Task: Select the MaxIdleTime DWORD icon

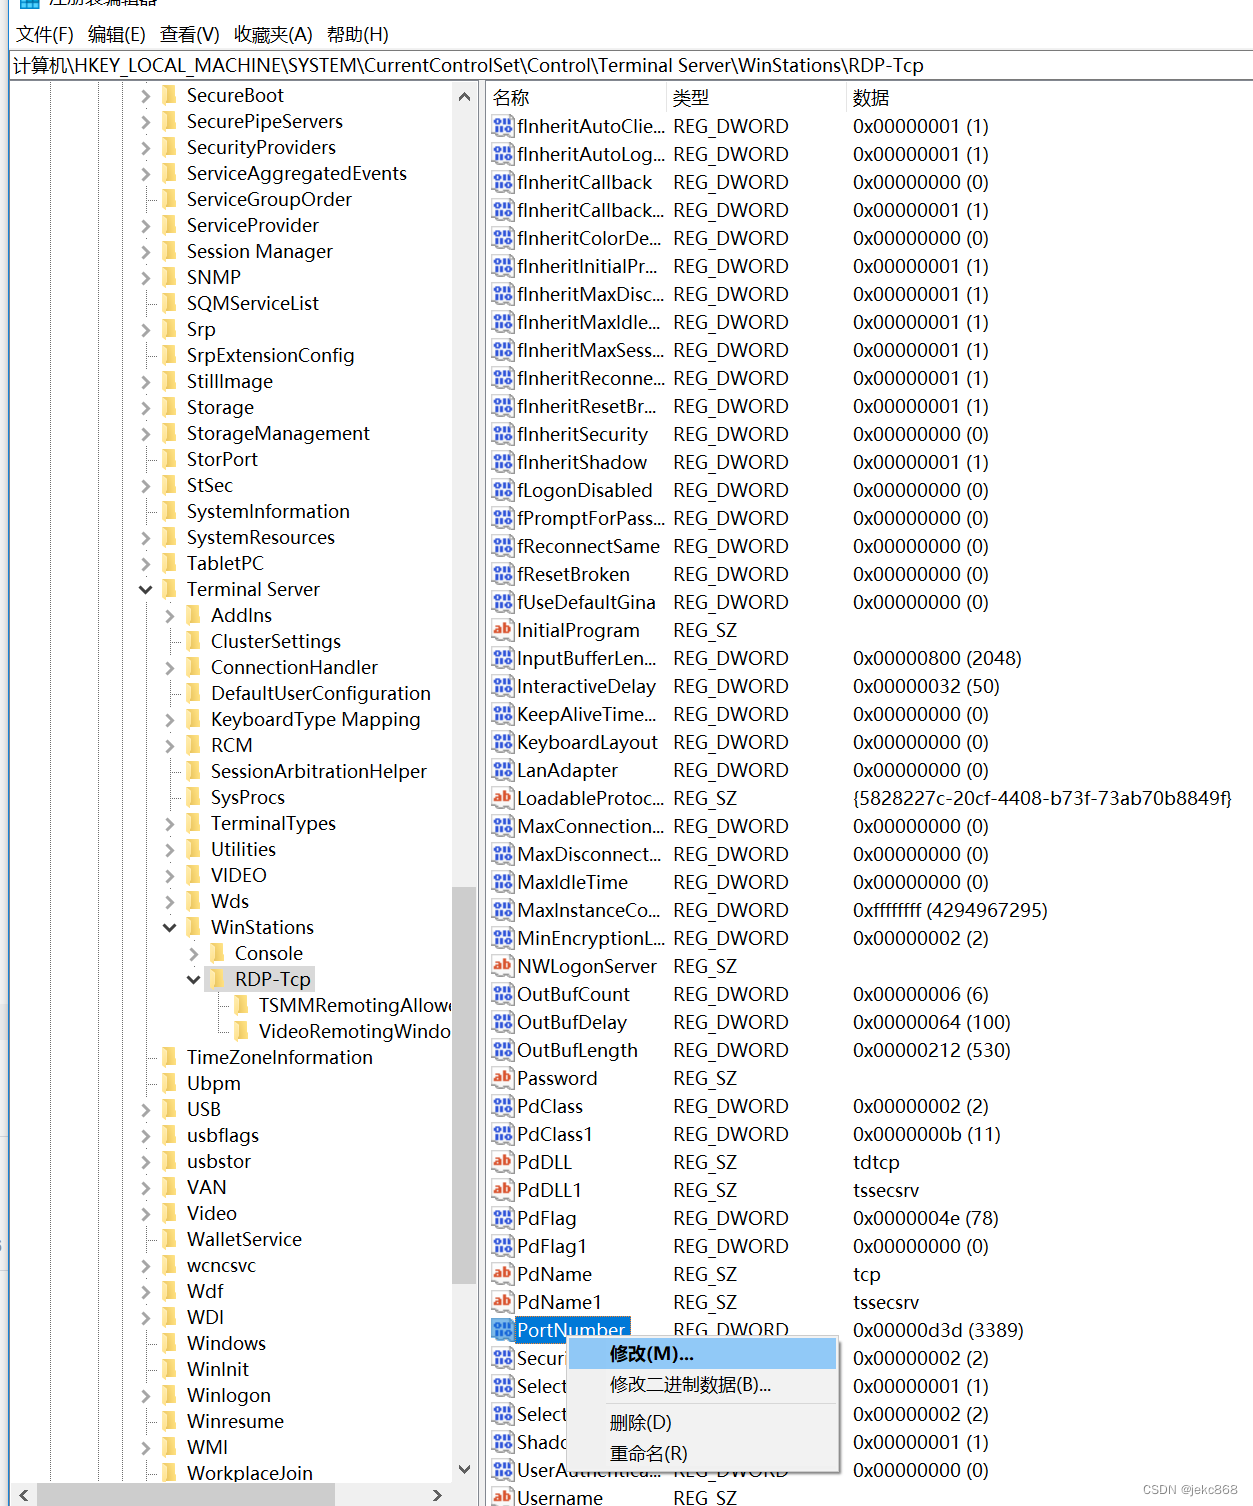Action: 503,882
